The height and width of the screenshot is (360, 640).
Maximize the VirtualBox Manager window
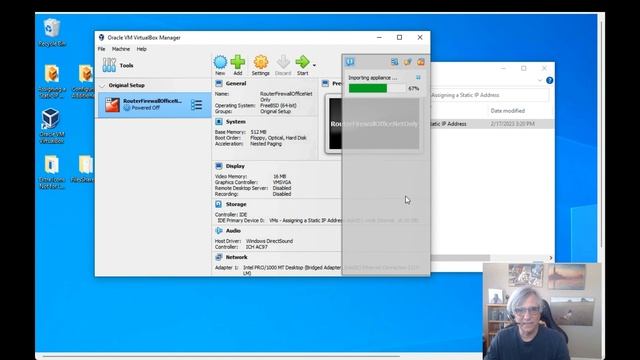click(399, 38)
